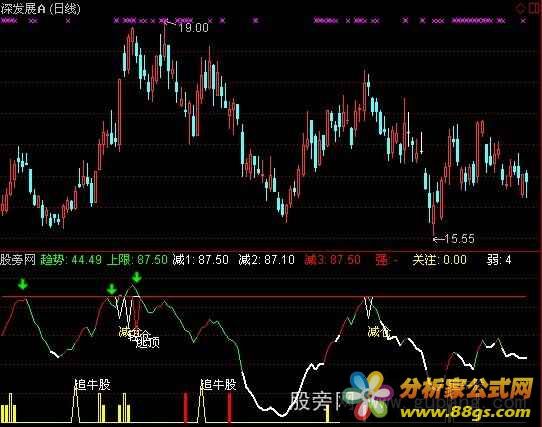Click the arrow pointing to the 15.55 low
This screenshot has height=427, width=542.
[438, 239]
